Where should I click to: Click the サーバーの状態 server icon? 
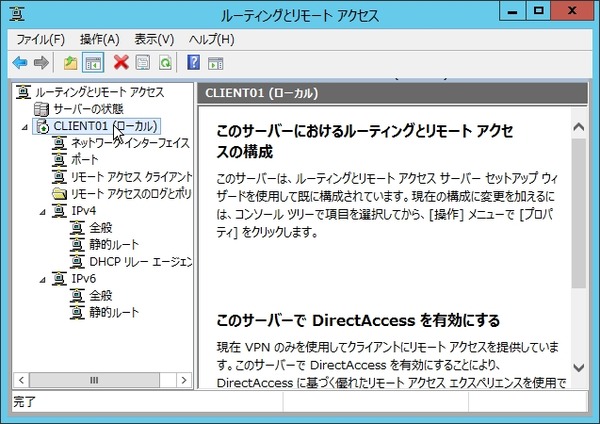[x=41, y=109]
